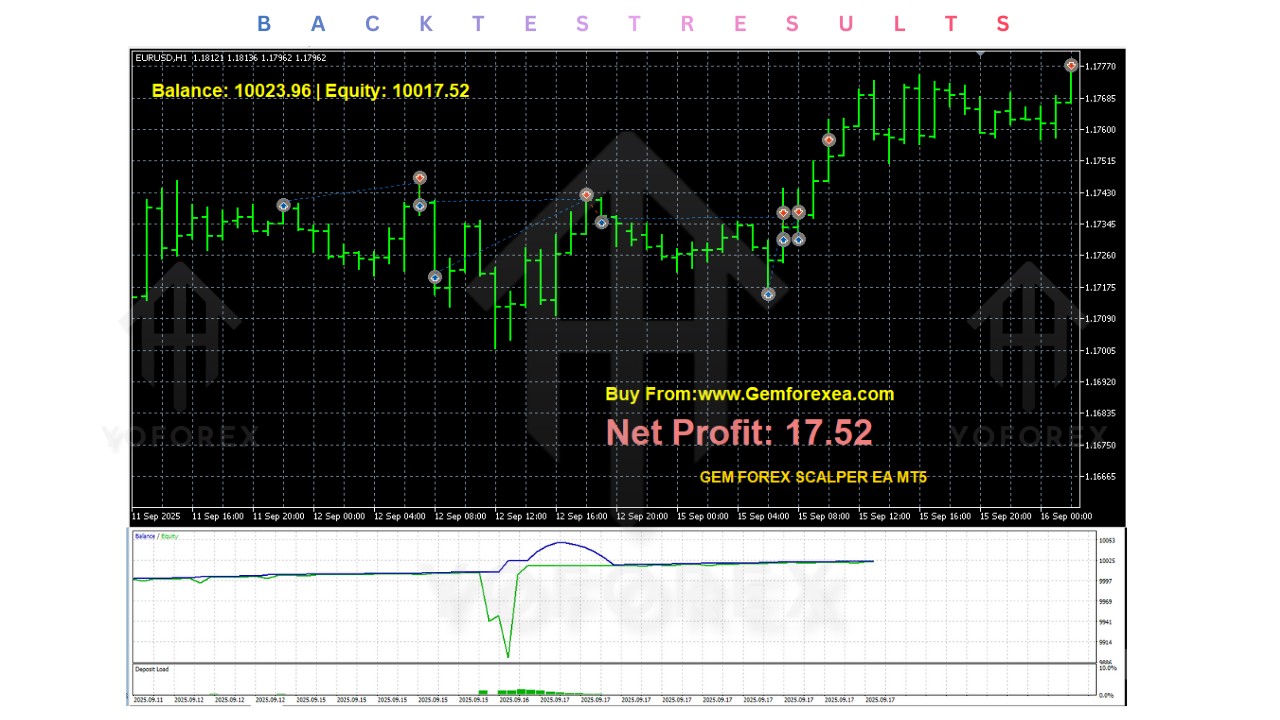Toggle the Balance line via the legend
The height and width of the screenshot is (720, 1280).
click(x=143, y=536)
